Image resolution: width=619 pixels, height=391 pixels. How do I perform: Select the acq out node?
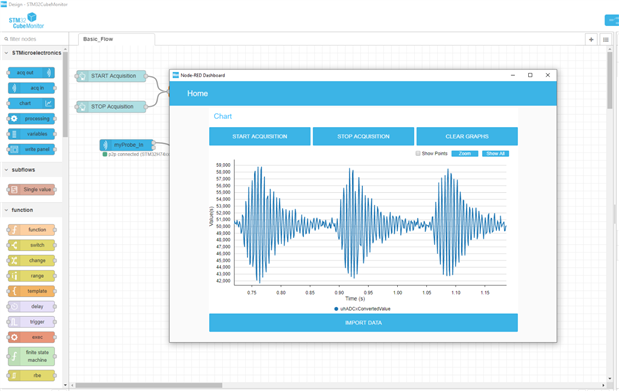pyautogui.click(x=31, y=73)
